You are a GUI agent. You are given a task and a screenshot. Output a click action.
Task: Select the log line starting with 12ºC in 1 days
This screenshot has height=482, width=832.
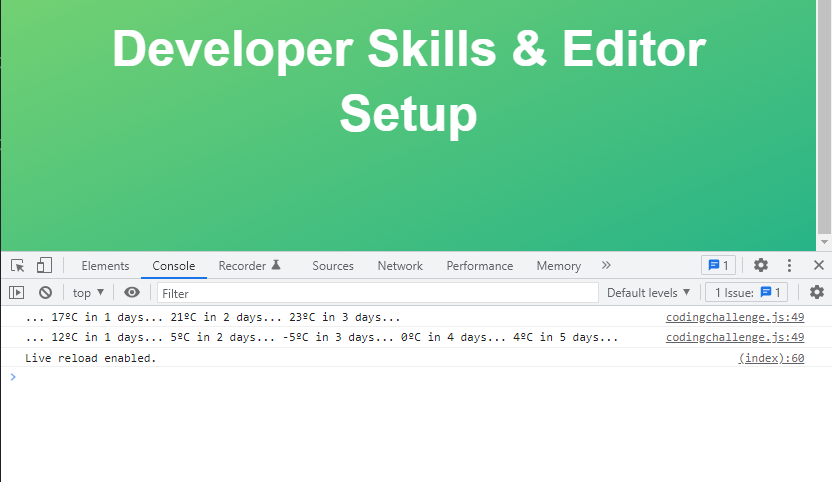322,338
